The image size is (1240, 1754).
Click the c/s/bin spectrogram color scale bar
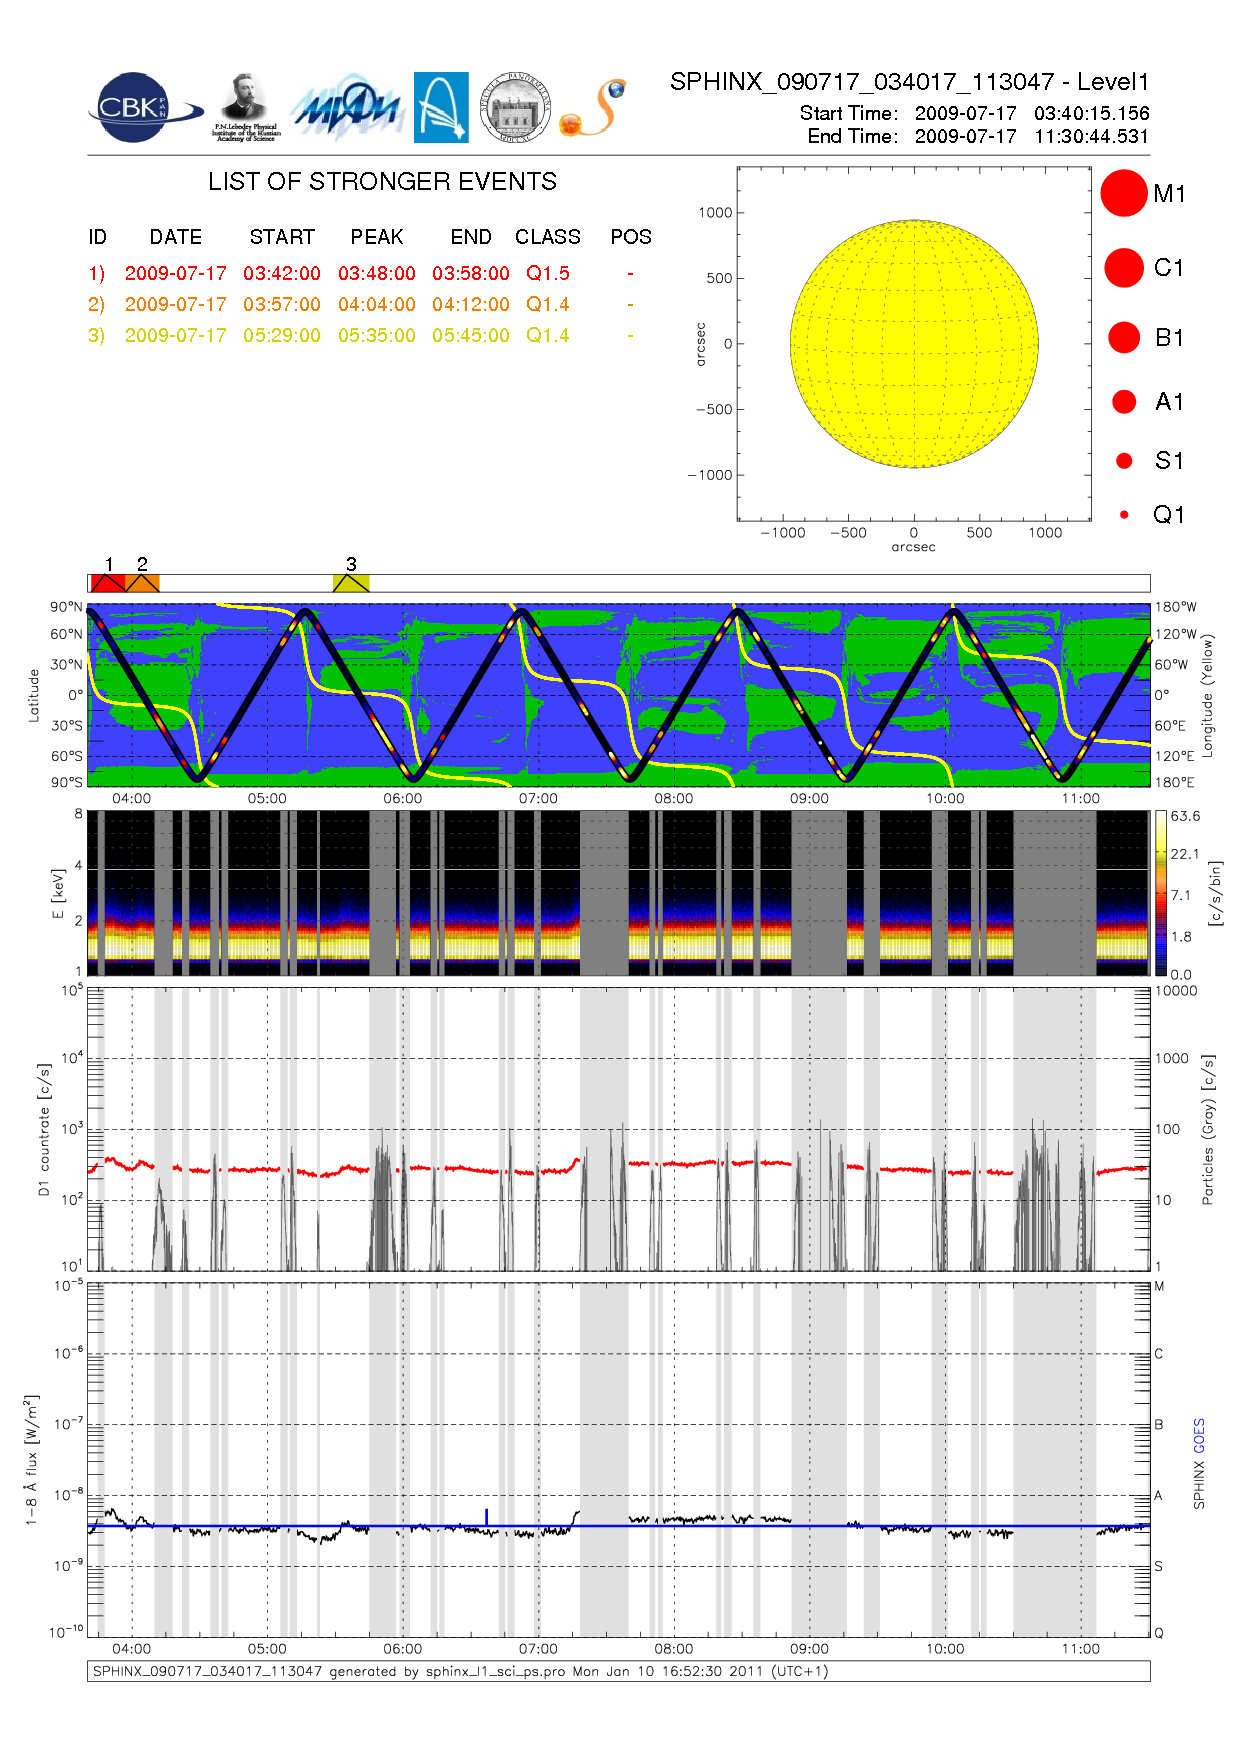coord(1160,893)
